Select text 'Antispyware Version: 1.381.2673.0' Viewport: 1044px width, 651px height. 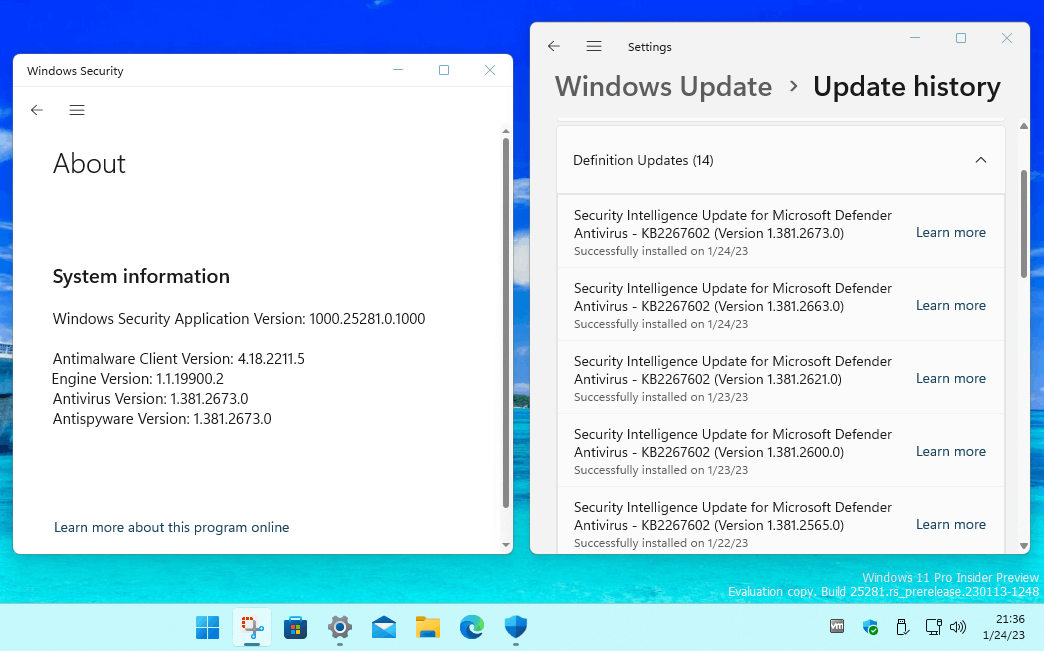point(162,419)
